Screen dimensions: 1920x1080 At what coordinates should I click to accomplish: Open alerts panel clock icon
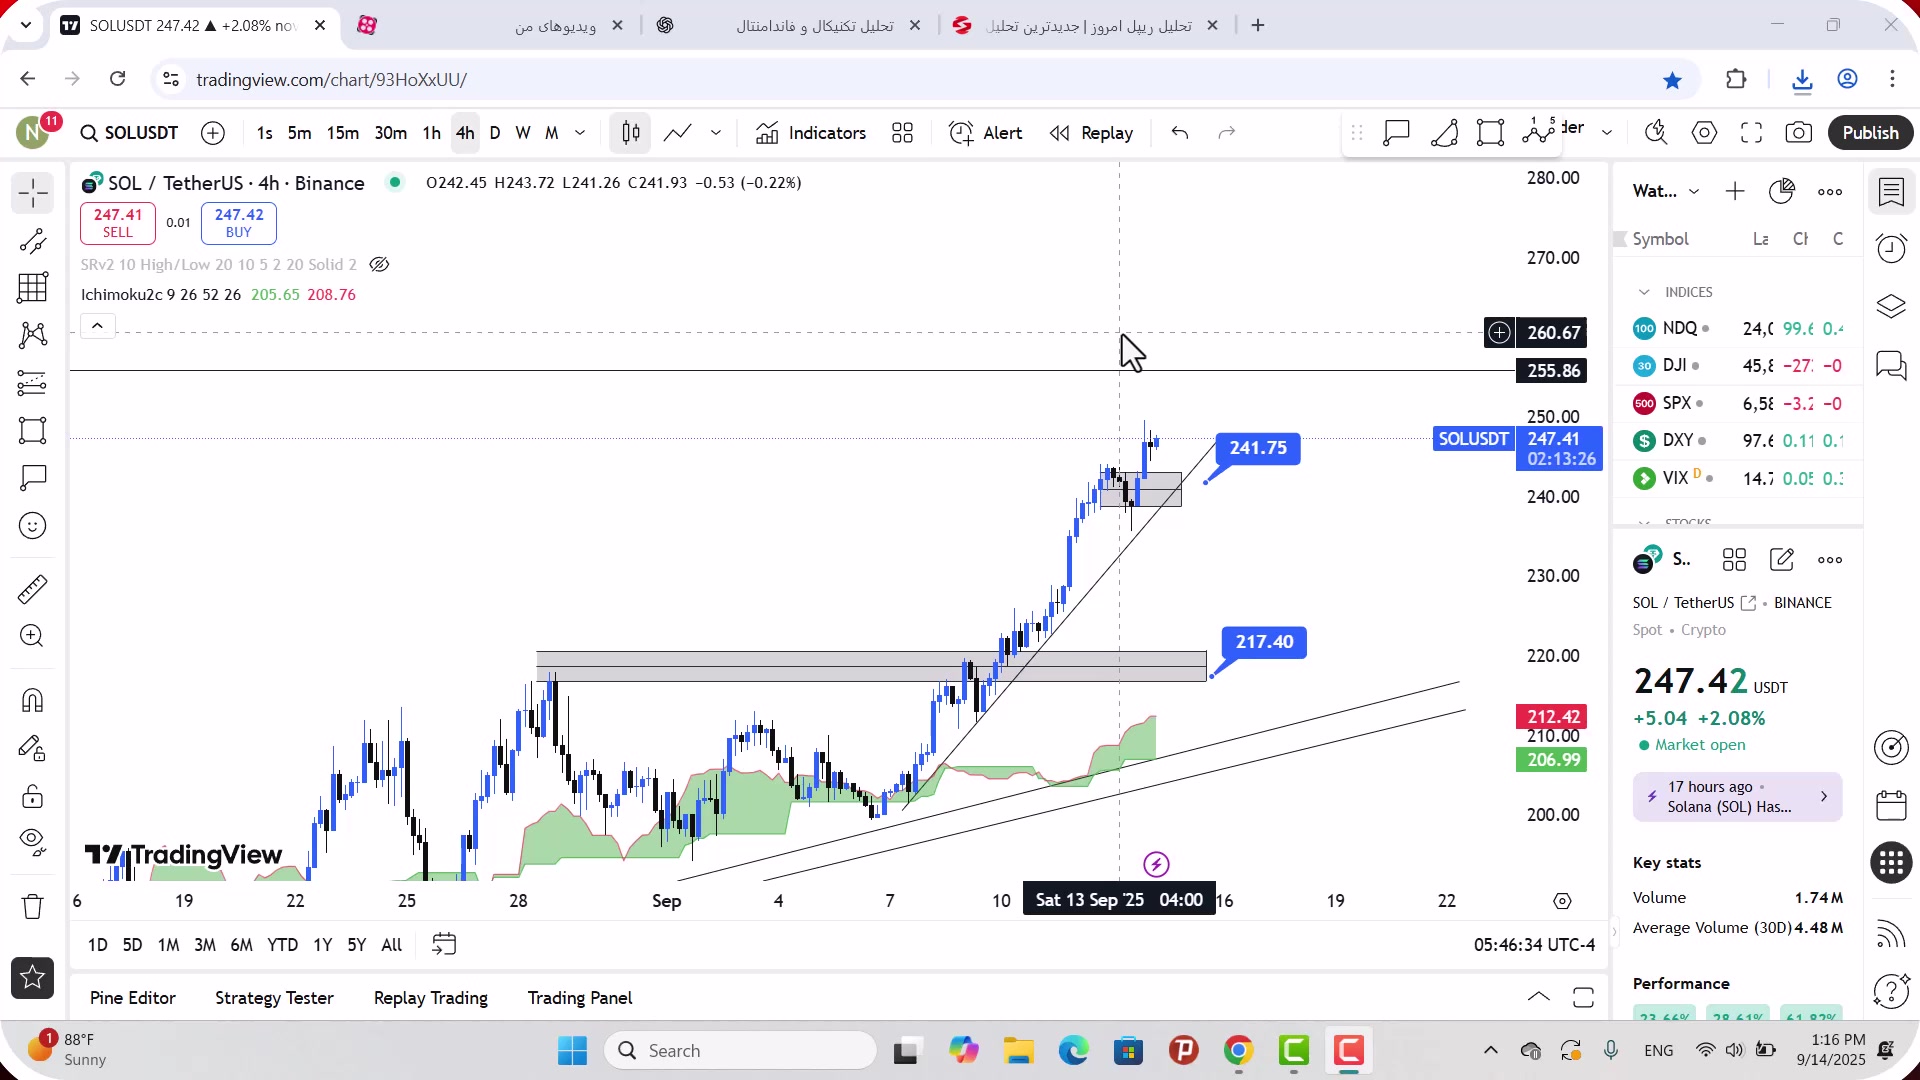point(1891,248)
